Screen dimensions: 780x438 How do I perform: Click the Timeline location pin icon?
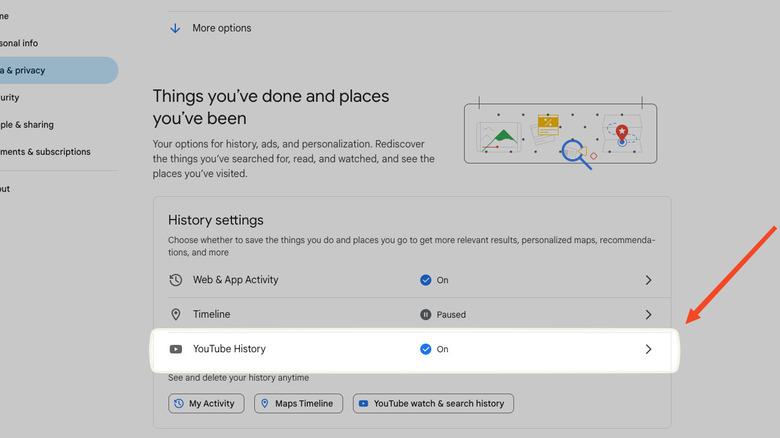[176, 314]
